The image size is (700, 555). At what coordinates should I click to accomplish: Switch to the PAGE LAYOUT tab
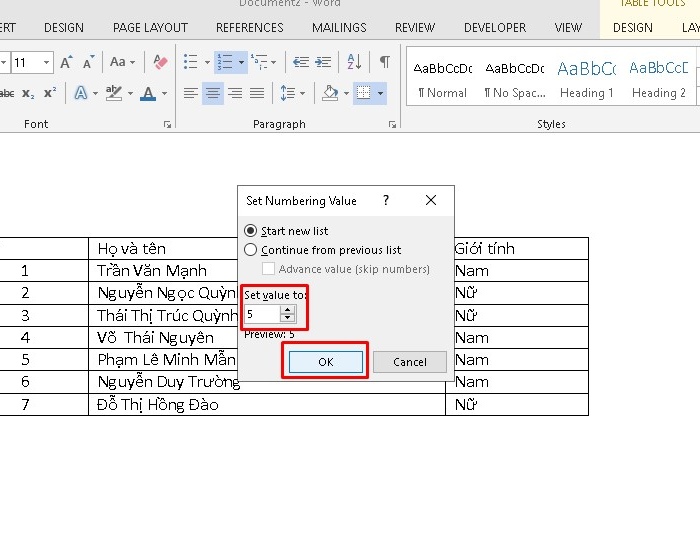(150, 28)
